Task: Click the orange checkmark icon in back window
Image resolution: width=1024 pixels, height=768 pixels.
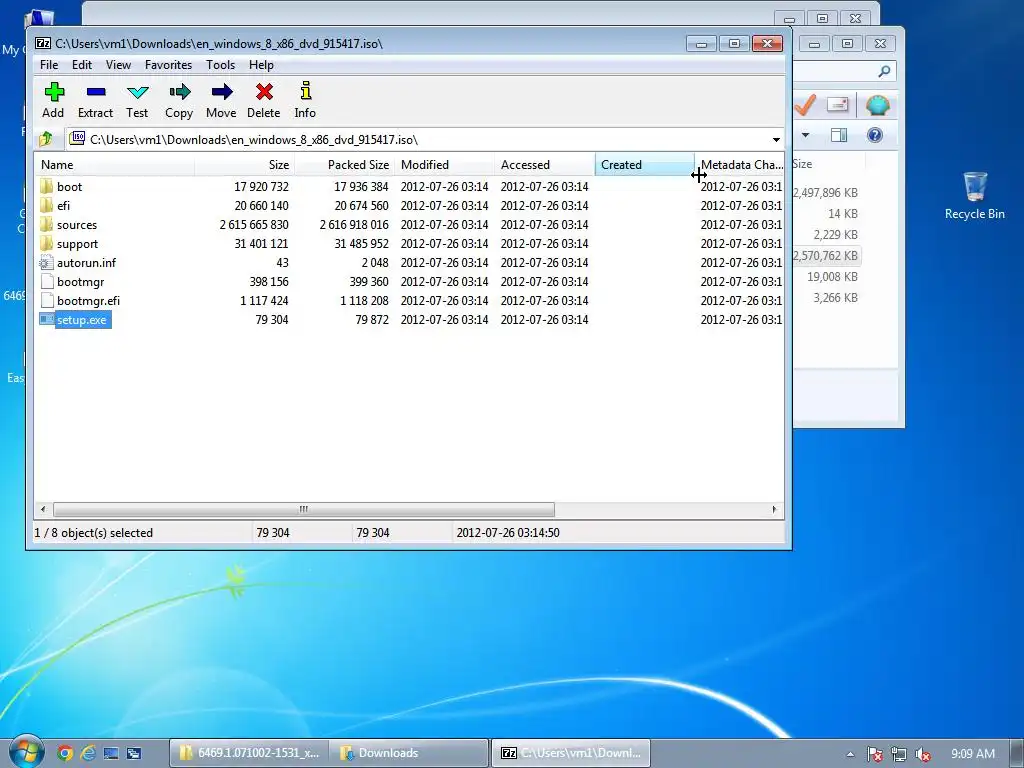Action: (x=805, y=104)
